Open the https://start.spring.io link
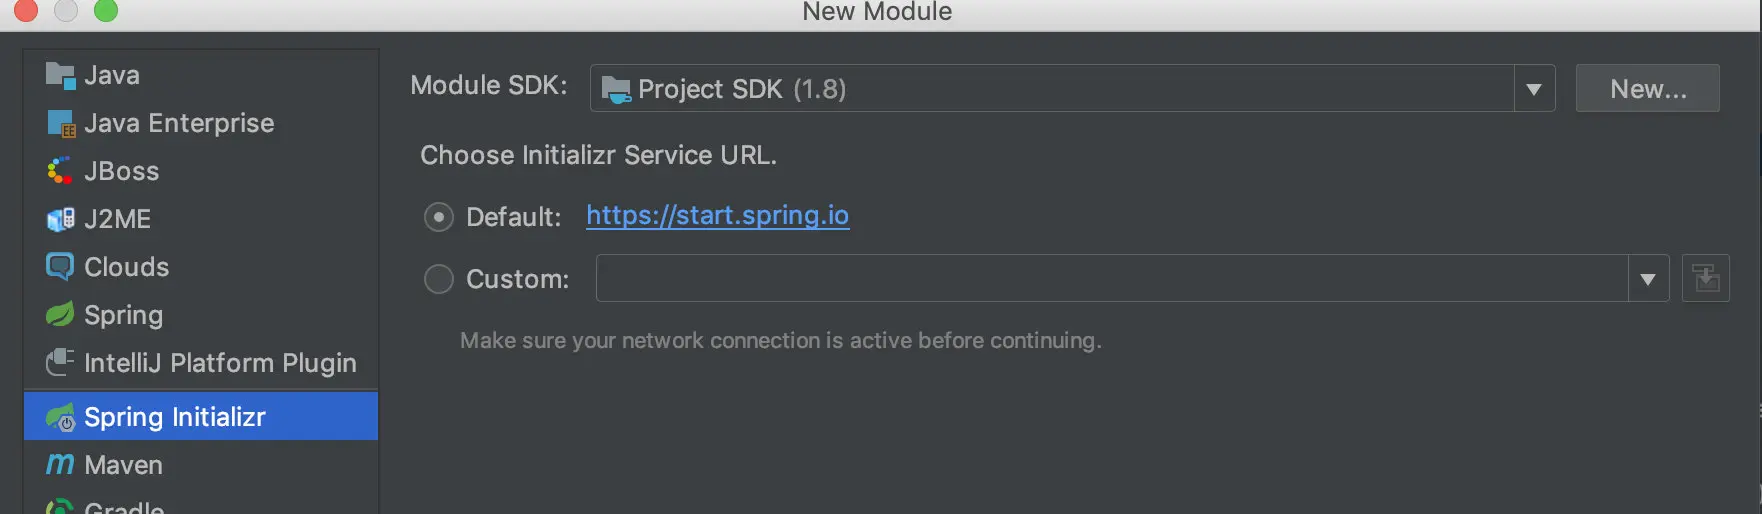This screenshot has width=1762, height=514. click(x=717, y=216)
